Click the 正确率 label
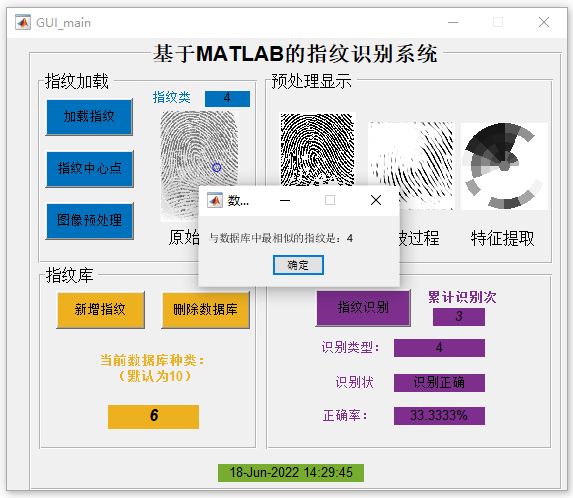This screenshot has height=498, width=573. coord(345,415)
